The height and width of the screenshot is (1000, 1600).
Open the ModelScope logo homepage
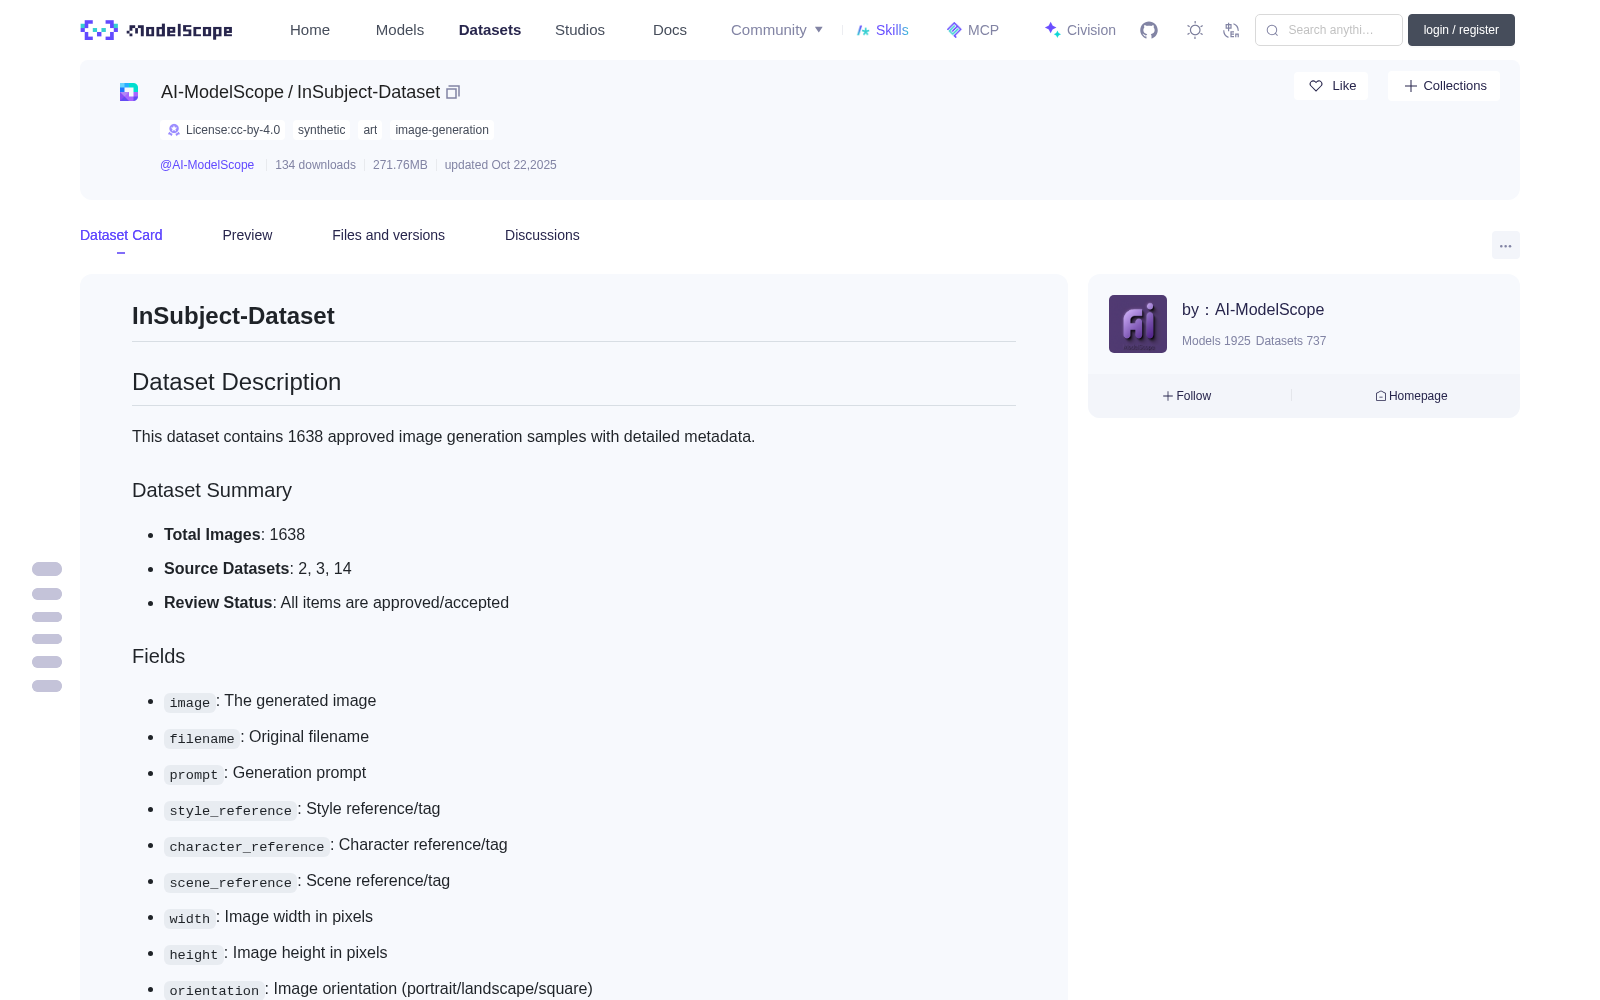[156, 30]
